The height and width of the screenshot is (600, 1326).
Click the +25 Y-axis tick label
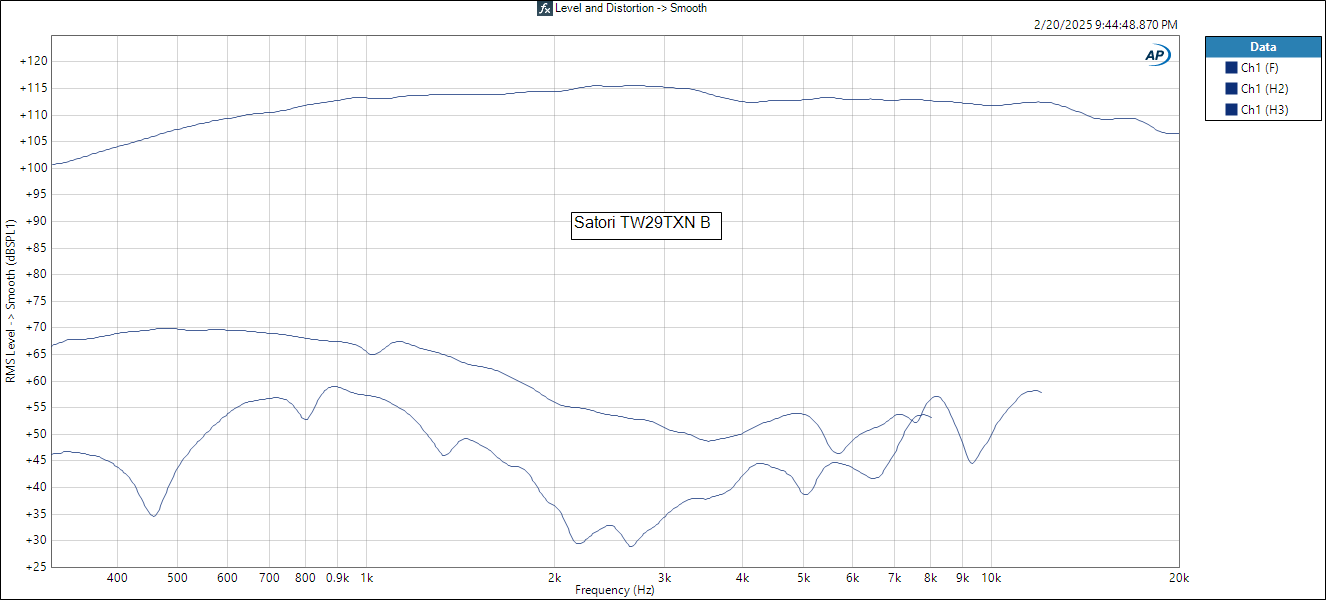point(36,566)
